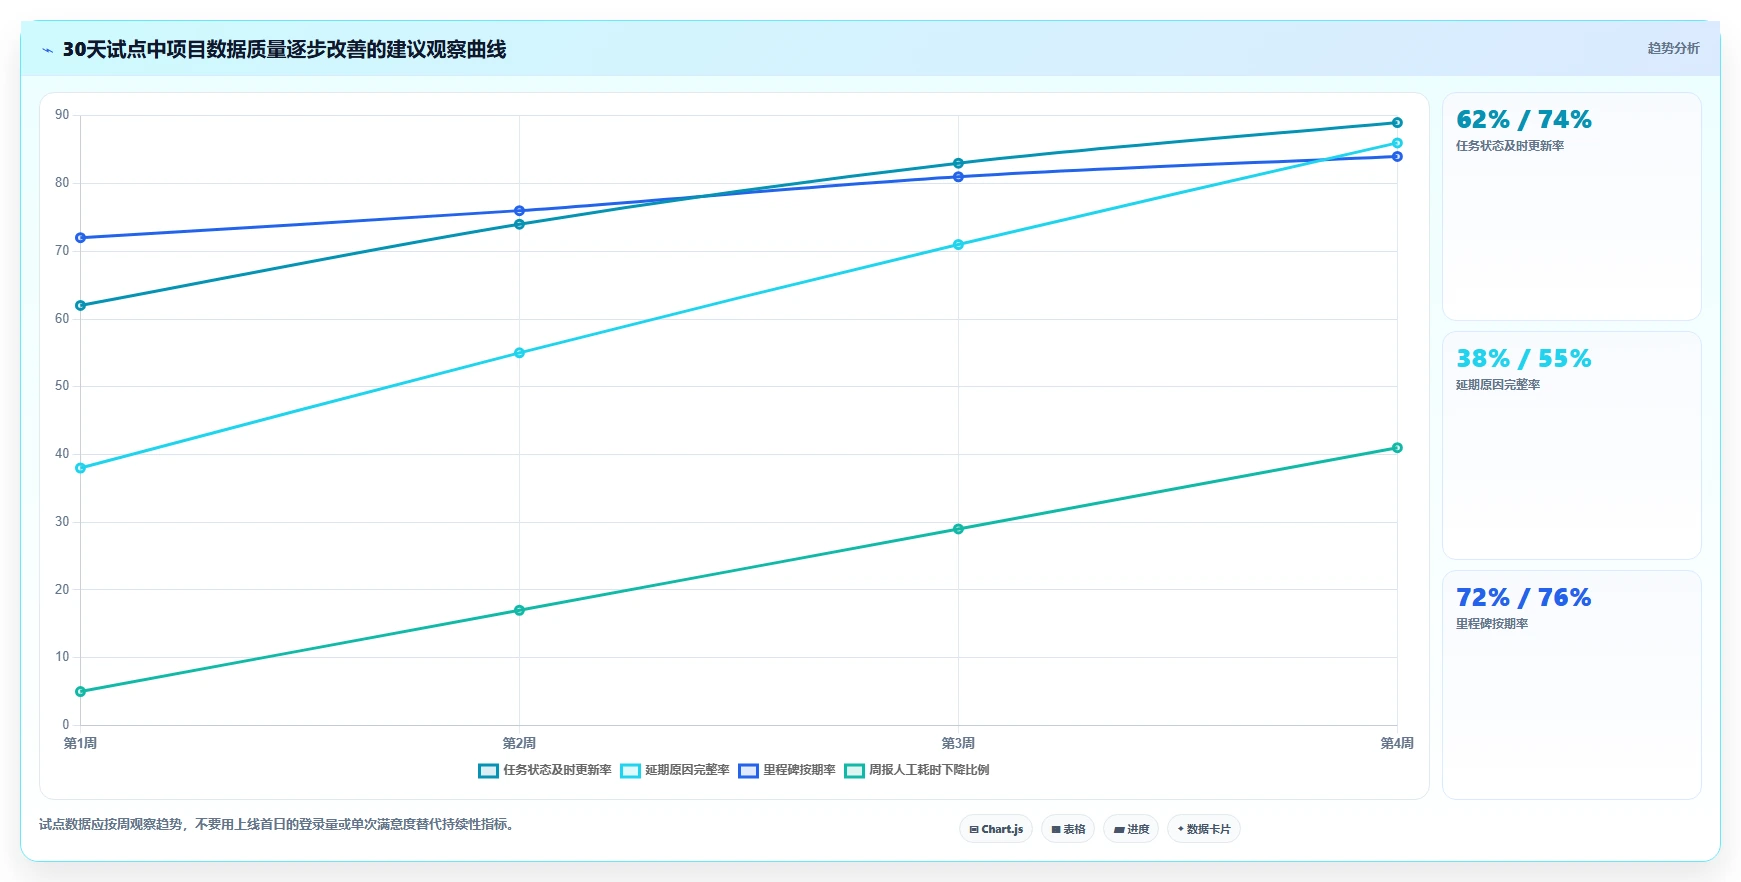This screenshot has height=882, width=1741.
Task: Click the 第3周 point at 81 on 里程碑按期率
Action: pos(958,177)
